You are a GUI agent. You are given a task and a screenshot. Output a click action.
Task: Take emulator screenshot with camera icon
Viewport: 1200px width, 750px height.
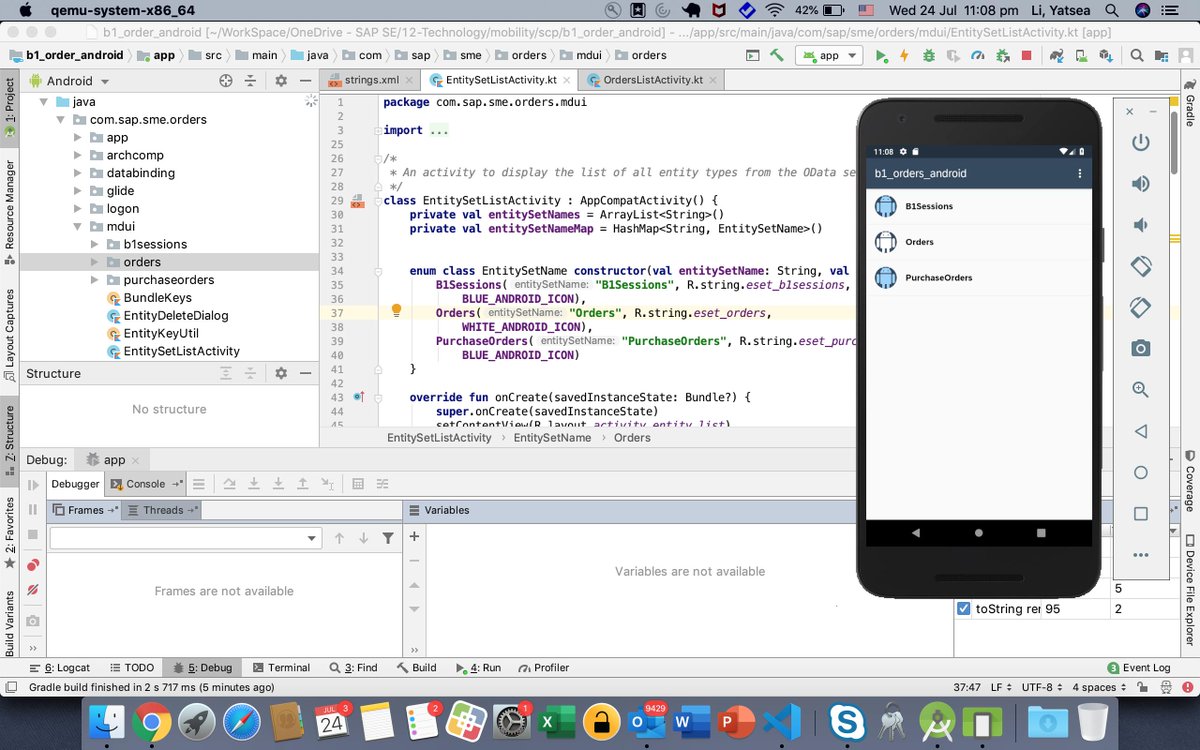(1141, 348)
